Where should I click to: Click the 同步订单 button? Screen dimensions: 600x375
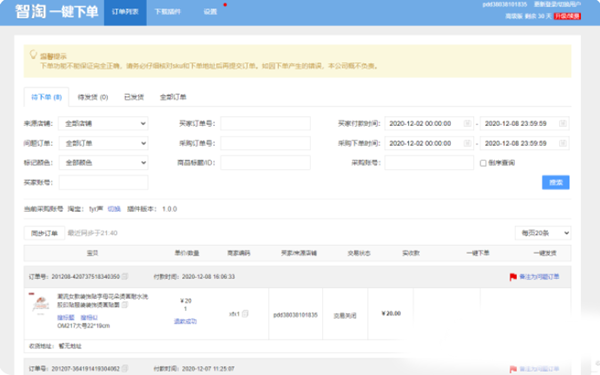pyautogui.click(x=44, y=233)
